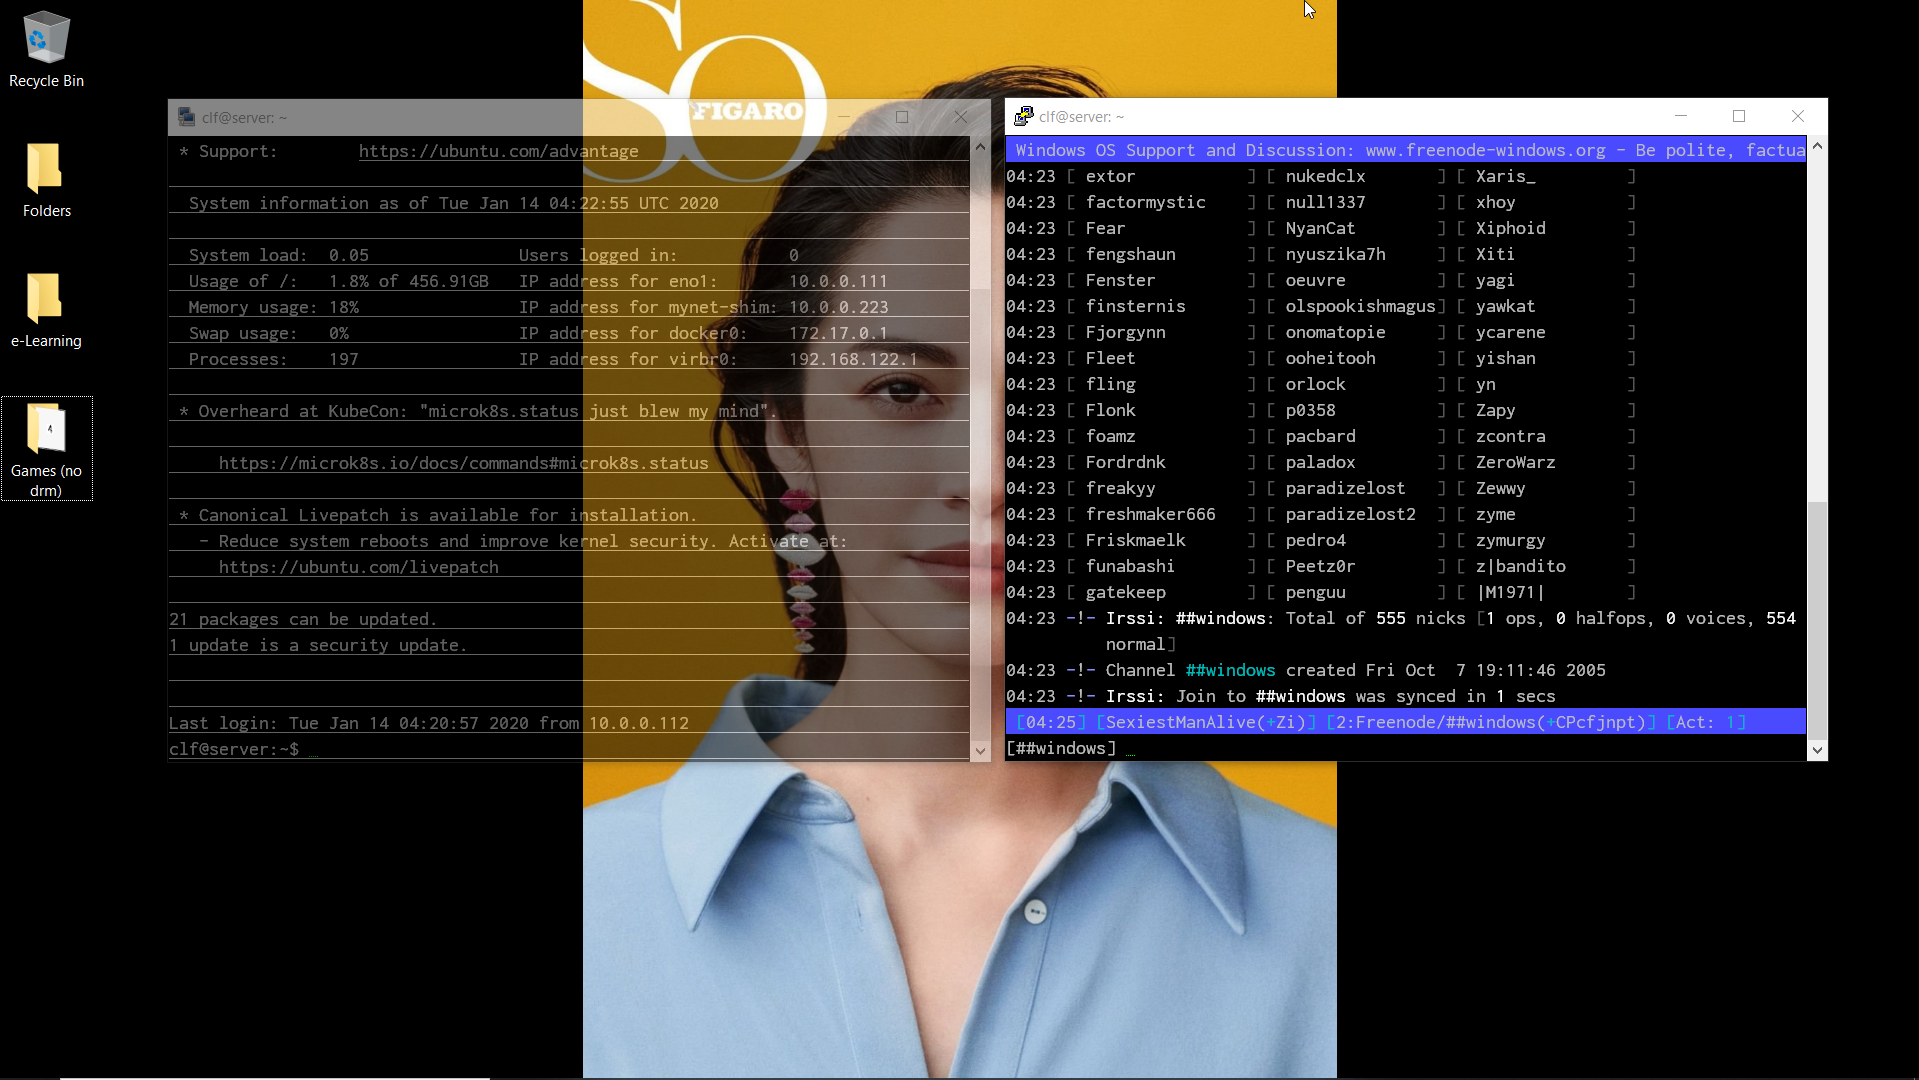Click nick 'gatekeep' in the list

pos(1126,592)
